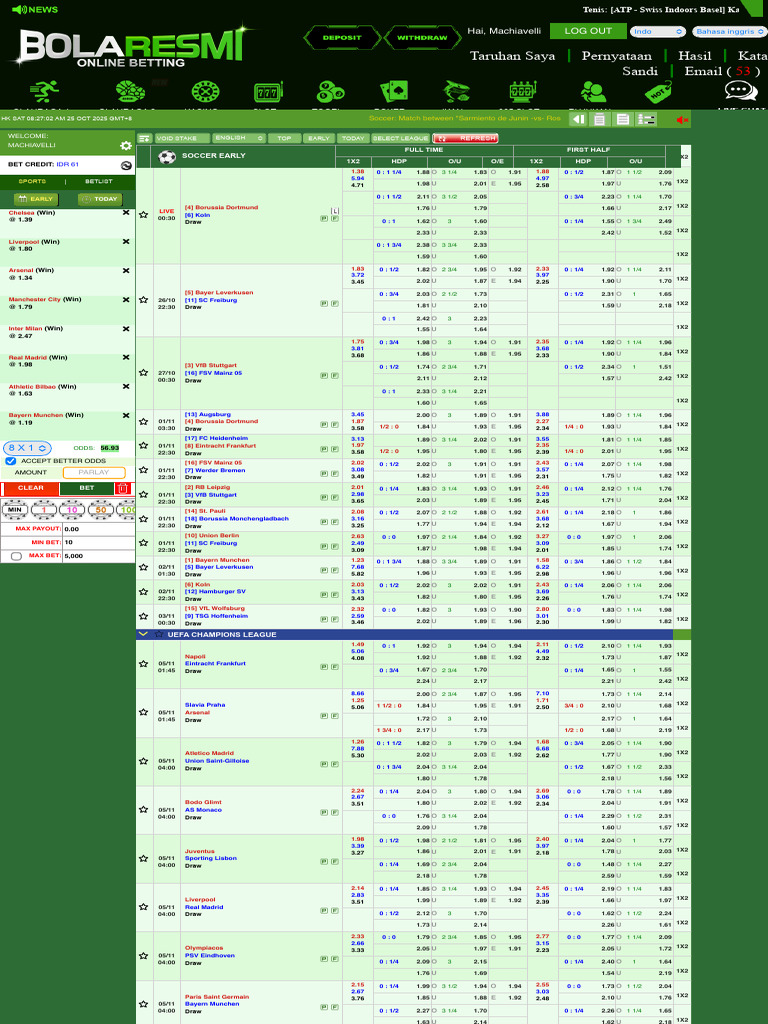Favorite the VfB Stuttgart vs FSV Mainz 05 star
The width and height of the screenshot is (768, 1024).
(x=144, y=373)
